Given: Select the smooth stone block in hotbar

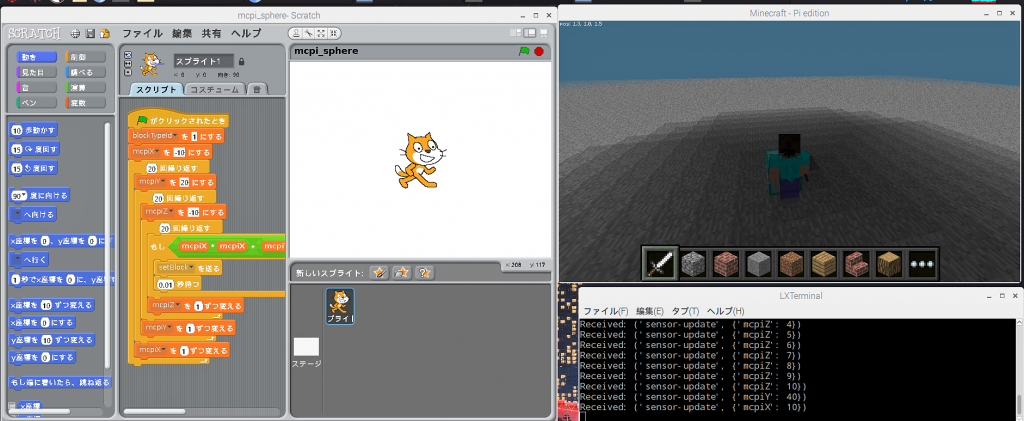Looking at the screenshot, I should point(758,264).
